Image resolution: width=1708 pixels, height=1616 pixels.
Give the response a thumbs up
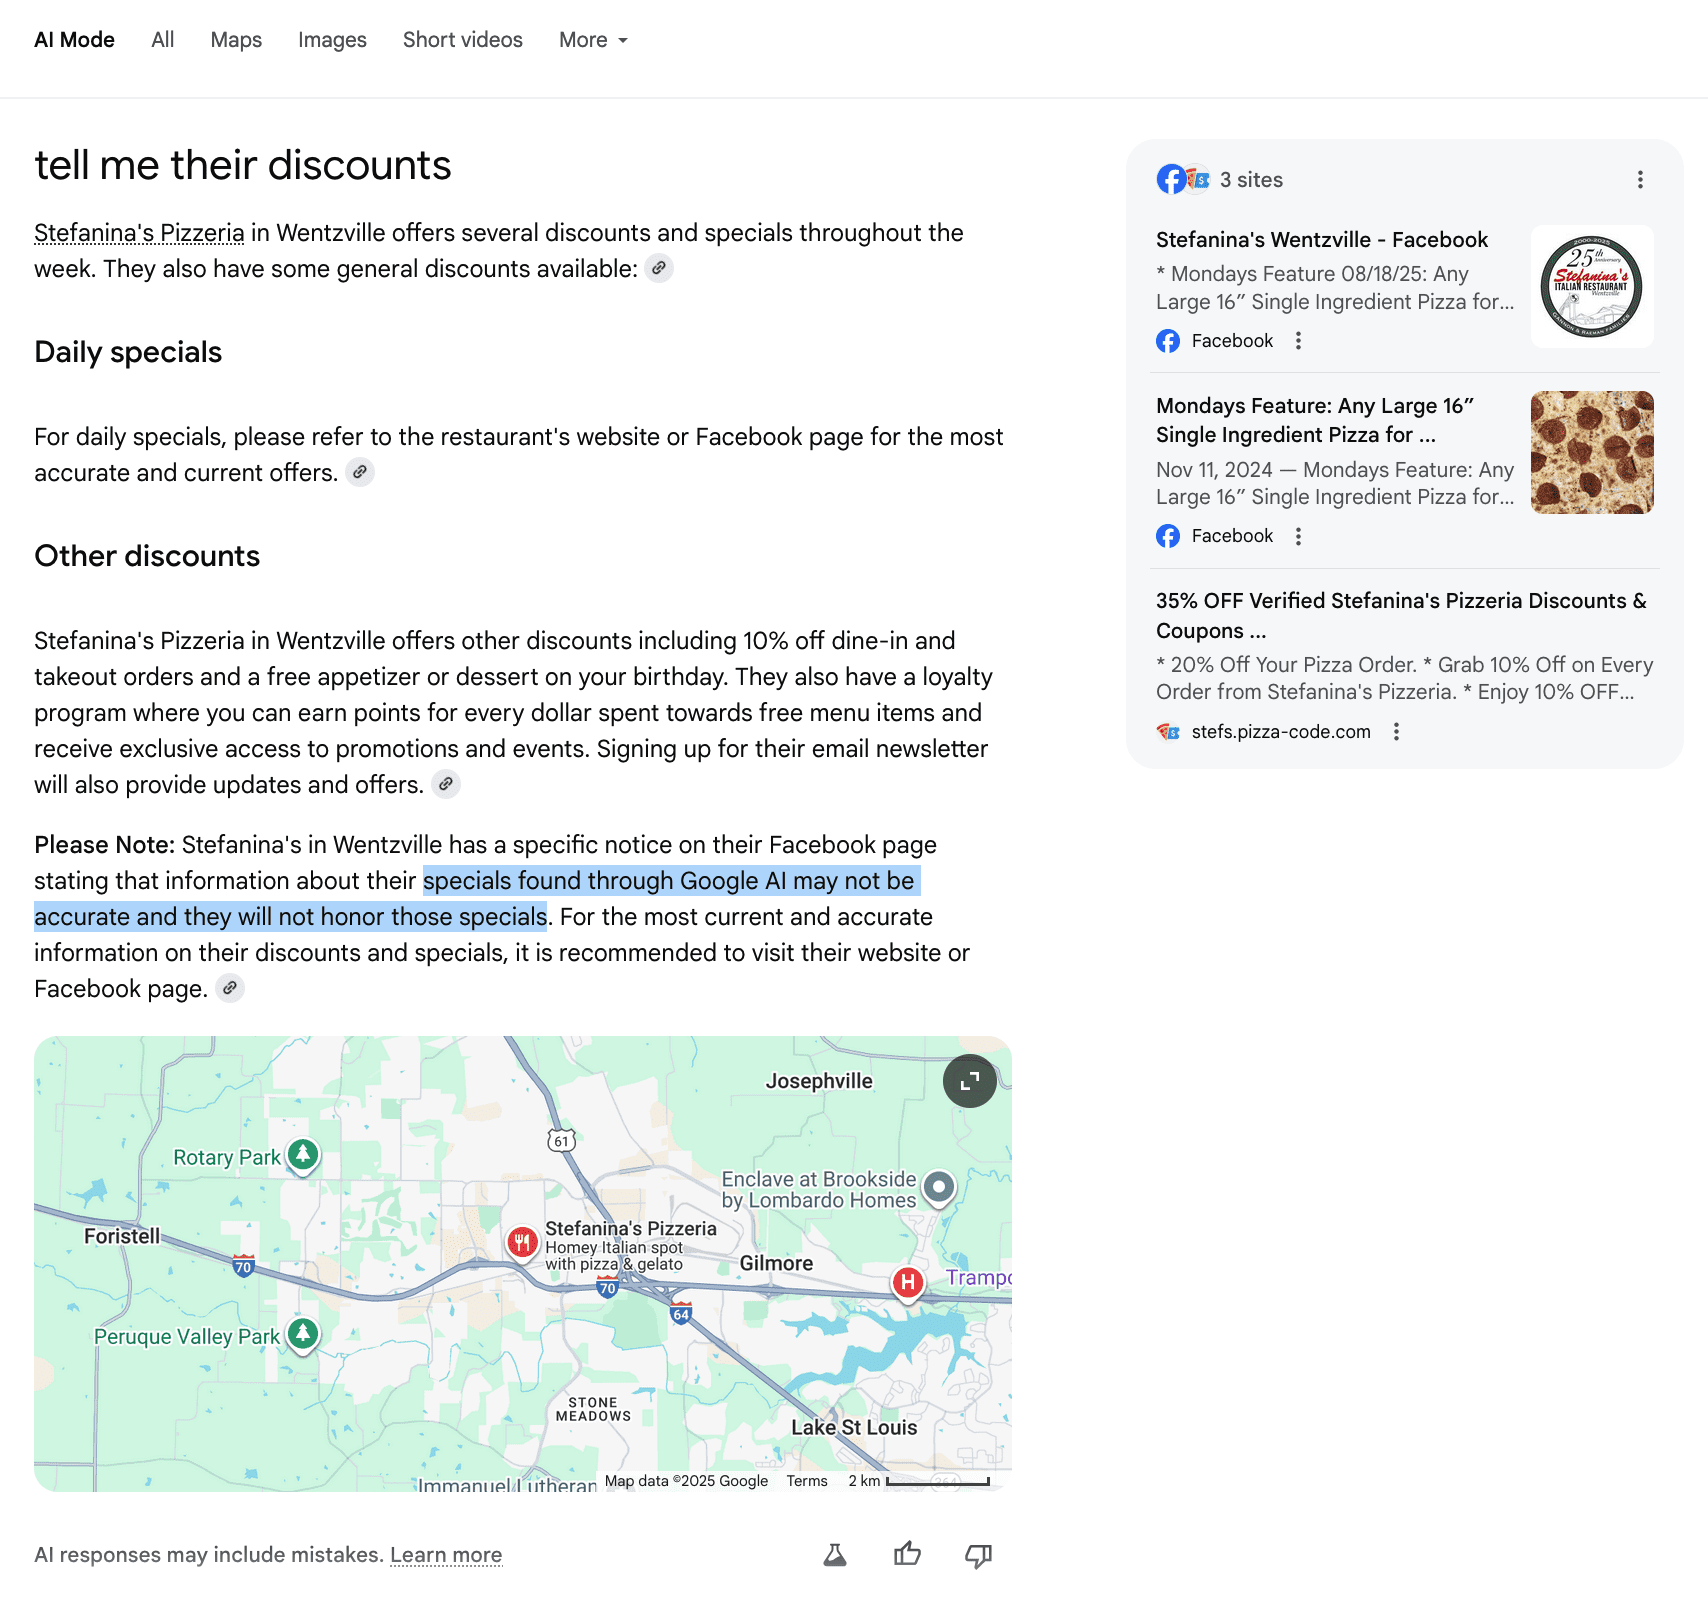[907, 1555]
